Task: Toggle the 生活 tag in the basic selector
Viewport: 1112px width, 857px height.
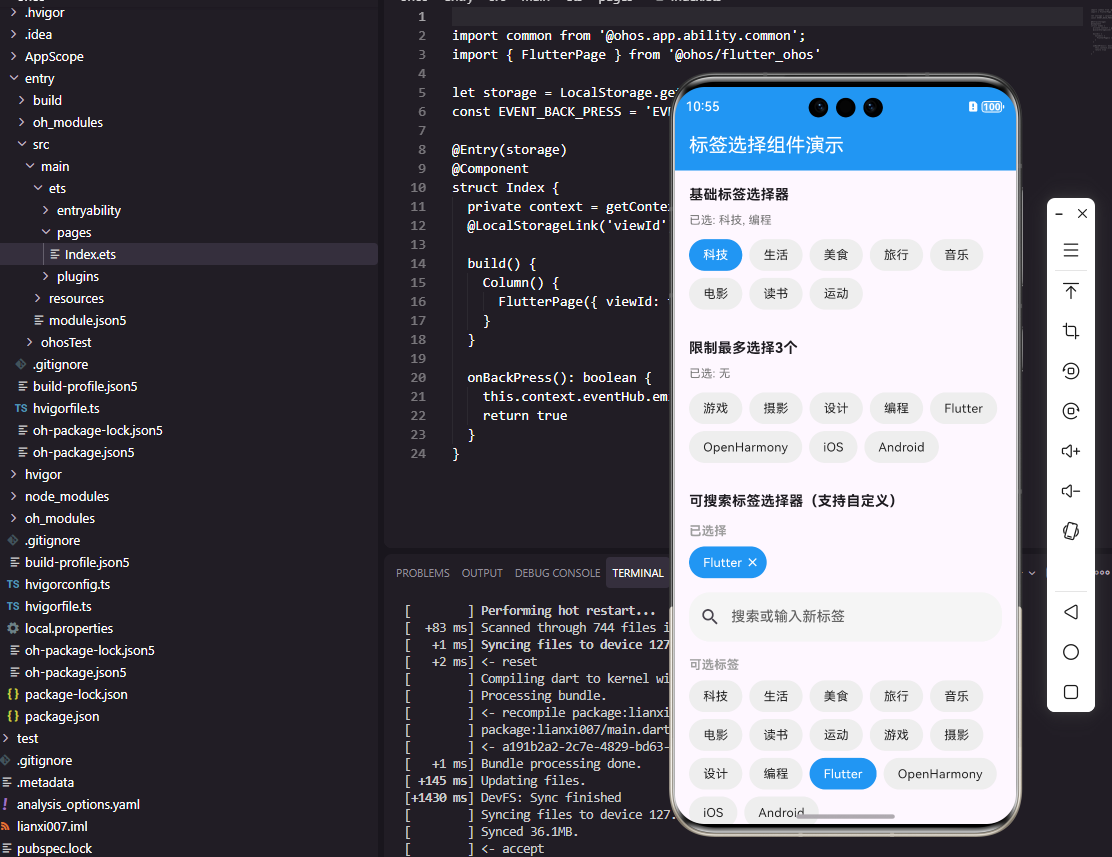Action: point(776,255)
